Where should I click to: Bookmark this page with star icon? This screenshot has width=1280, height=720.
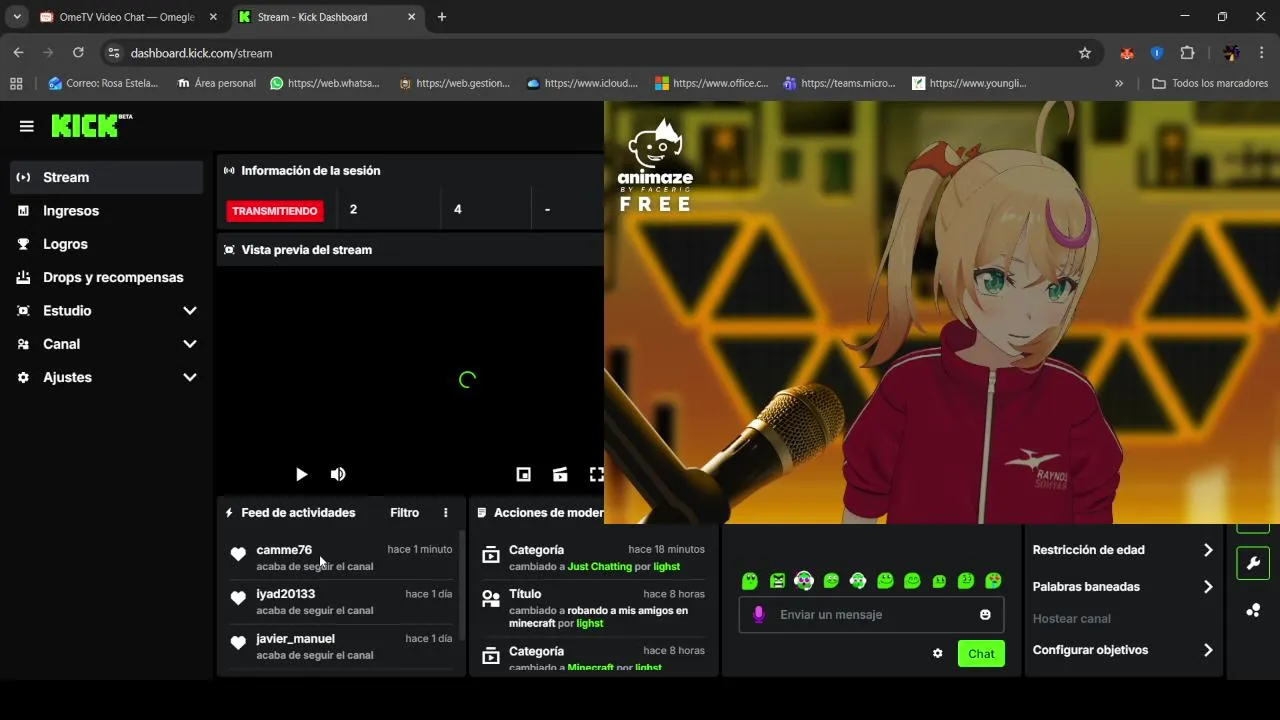pos(1085,53)
